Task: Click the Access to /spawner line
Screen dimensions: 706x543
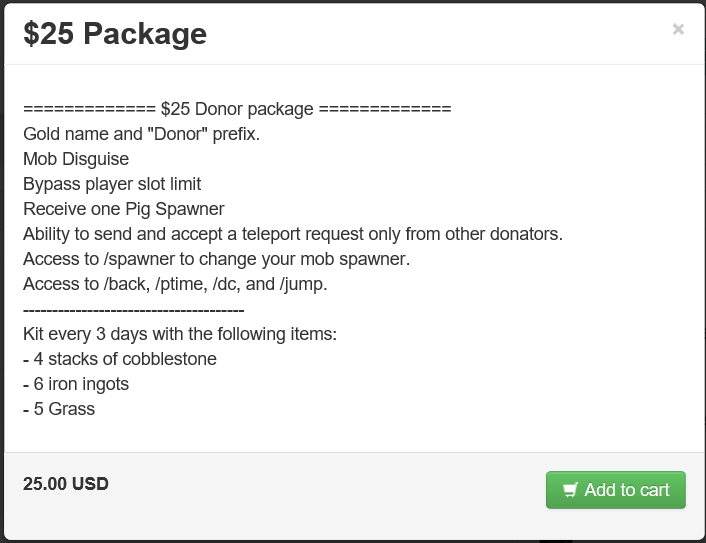Action: (216, 259)
